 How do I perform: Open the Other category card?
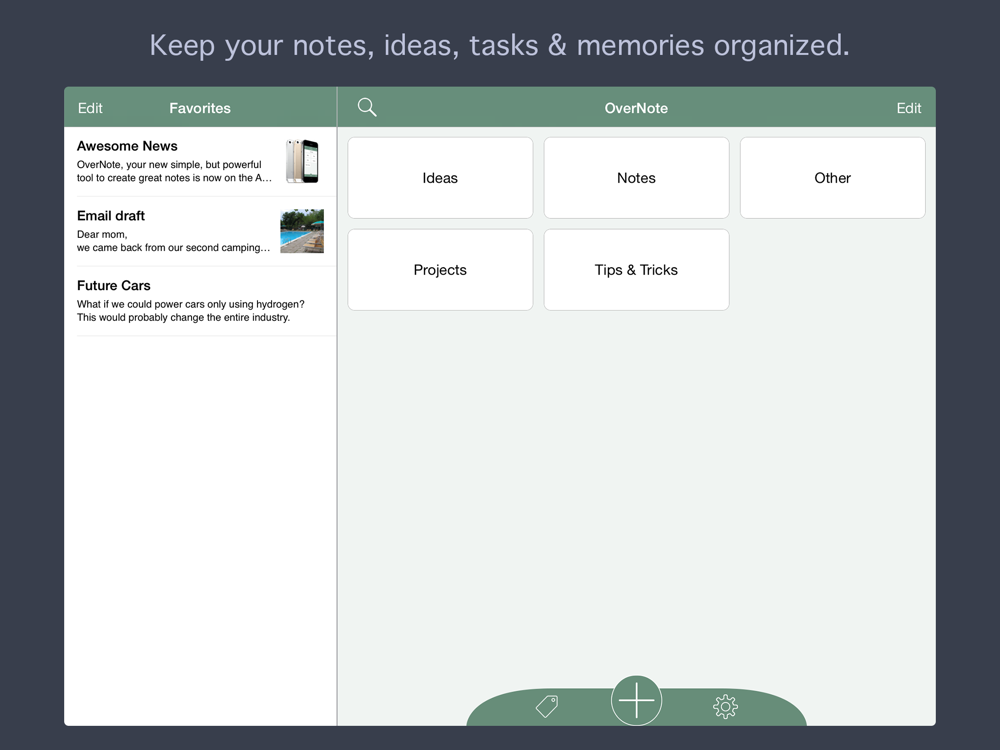pos(833,178)
